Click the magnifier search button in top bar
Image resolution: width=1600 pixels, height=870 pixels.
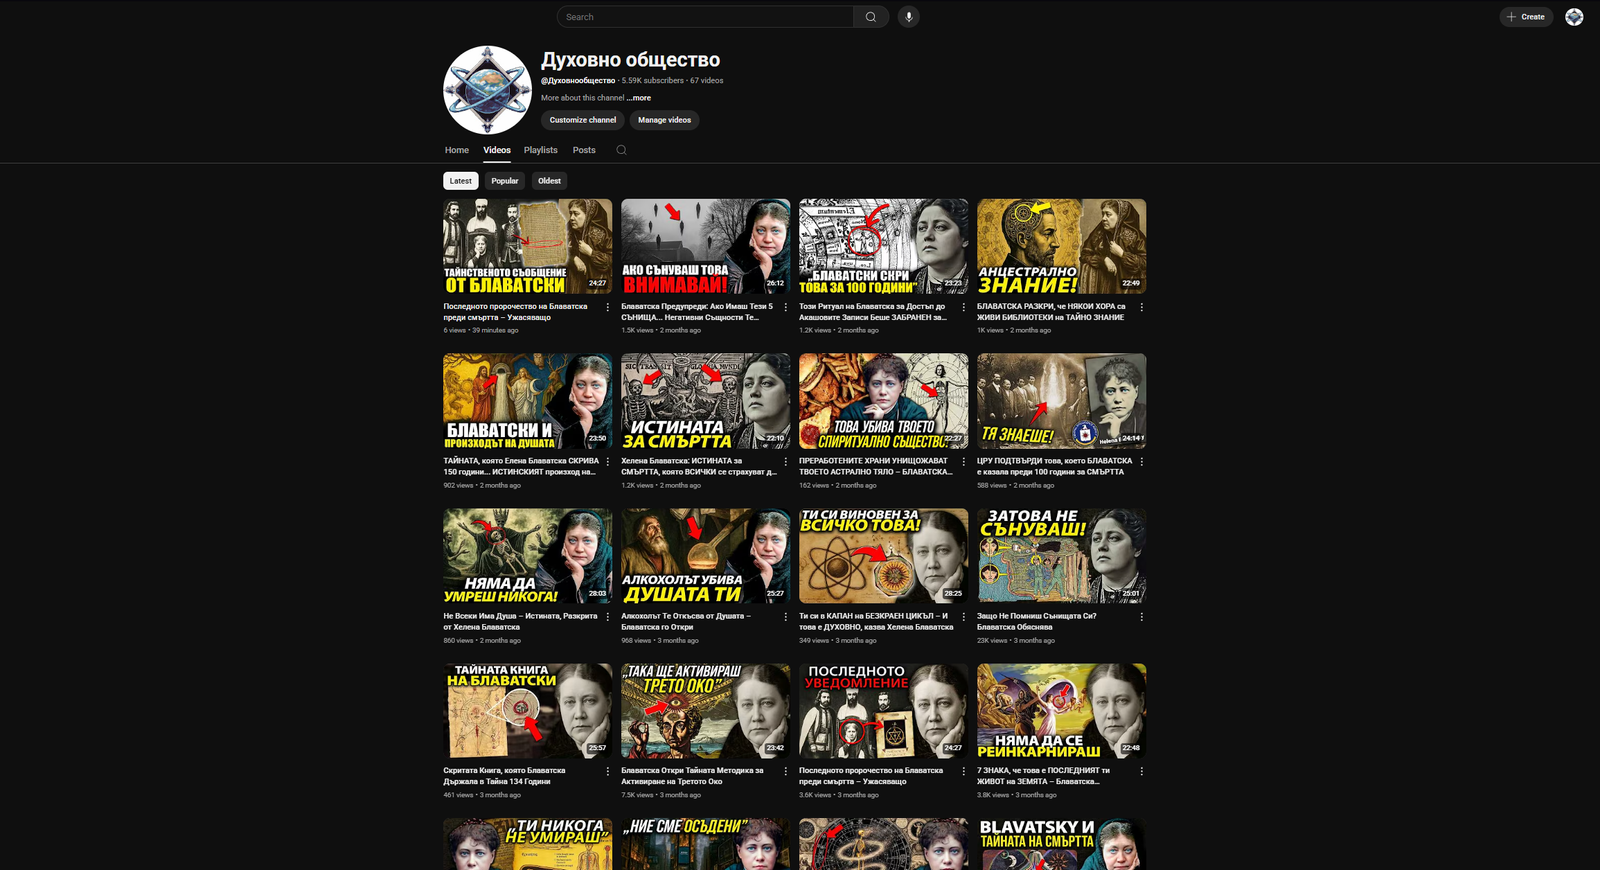(x=871, y=17)
